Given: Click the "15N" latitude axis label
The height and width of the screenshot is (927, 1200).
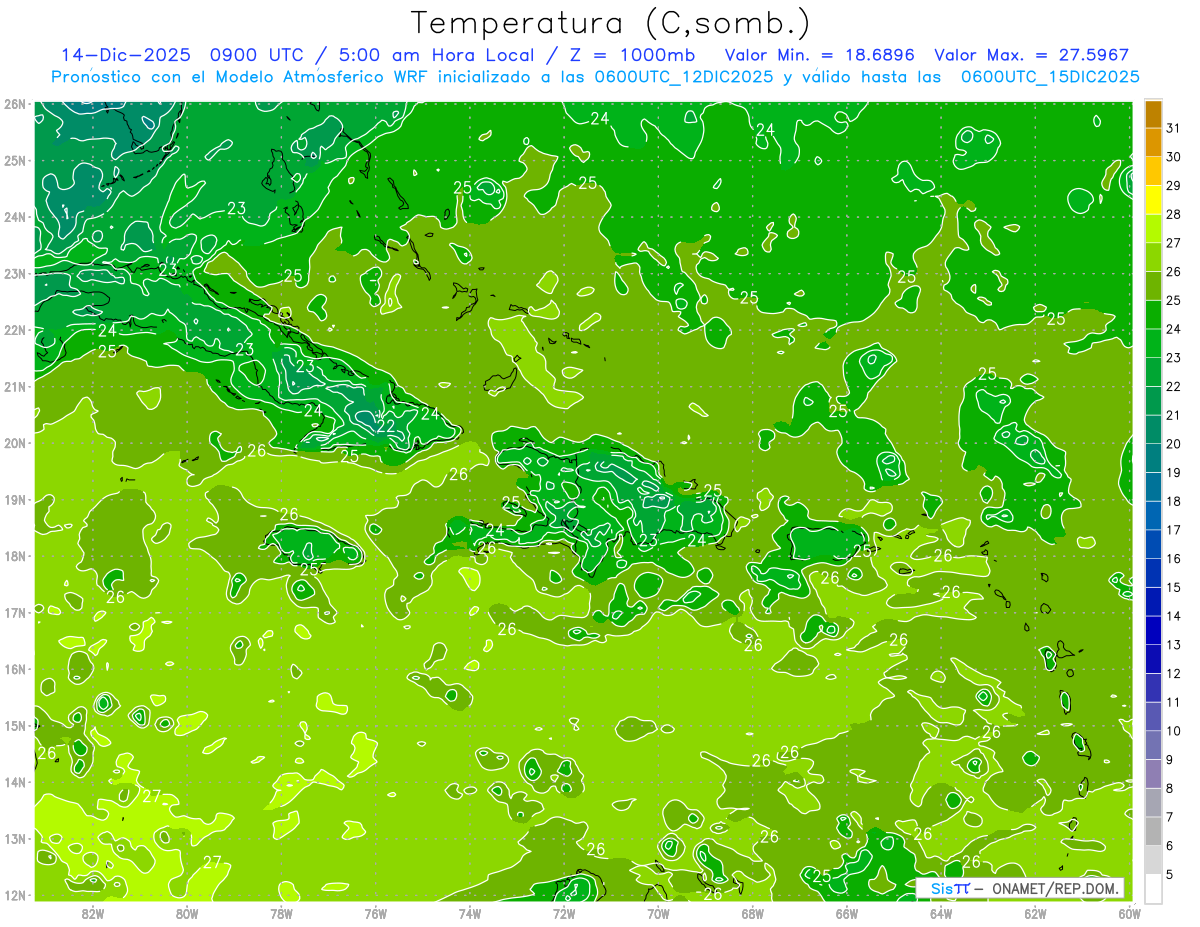Looking at the screenshot, I should click(15, 726).
